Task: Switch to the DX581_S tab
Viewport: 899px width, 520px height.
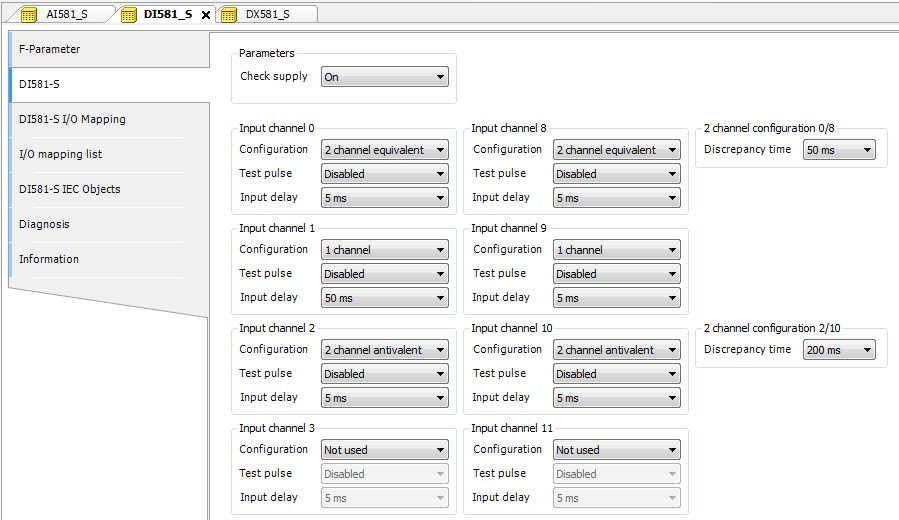Action: pos(267,14)
